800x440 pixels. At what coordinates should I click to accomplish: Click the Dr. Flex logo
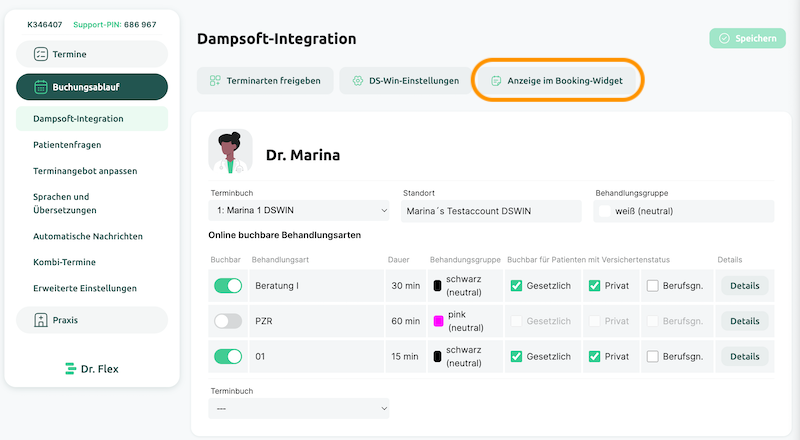[x=92, y=369]
